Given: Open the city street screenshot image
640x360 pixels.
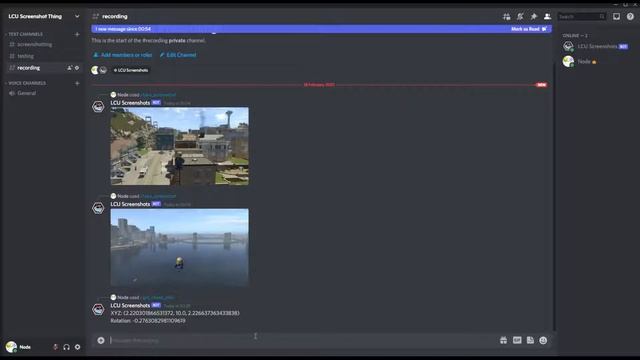Looking at the screenshot, I should 180,146.
